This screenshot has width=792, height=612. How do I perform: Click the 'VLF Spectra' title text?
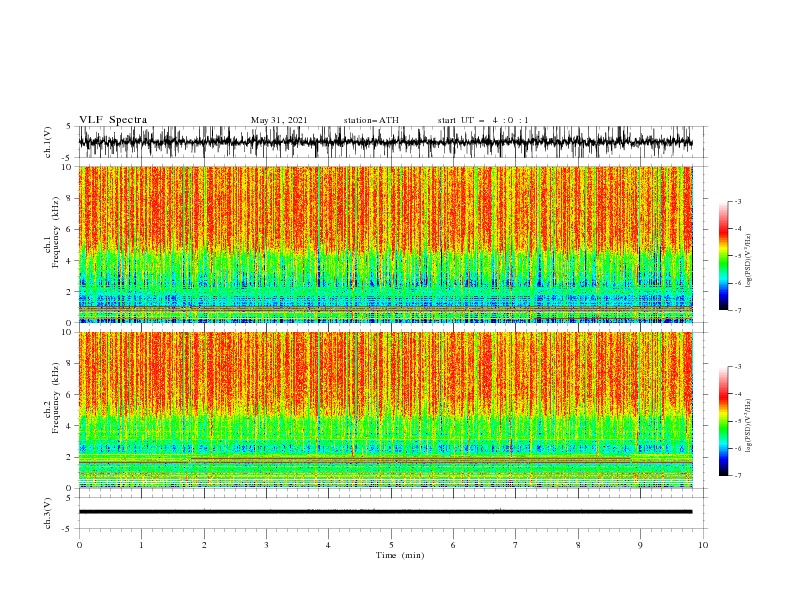[x=113, y=120]
